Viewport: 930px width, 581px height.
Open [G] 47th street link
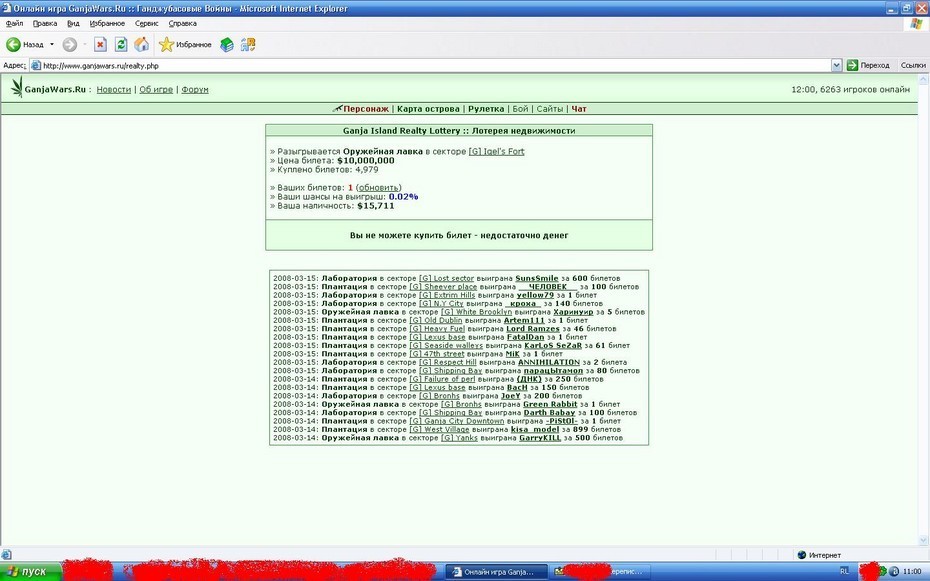(437, 354)
